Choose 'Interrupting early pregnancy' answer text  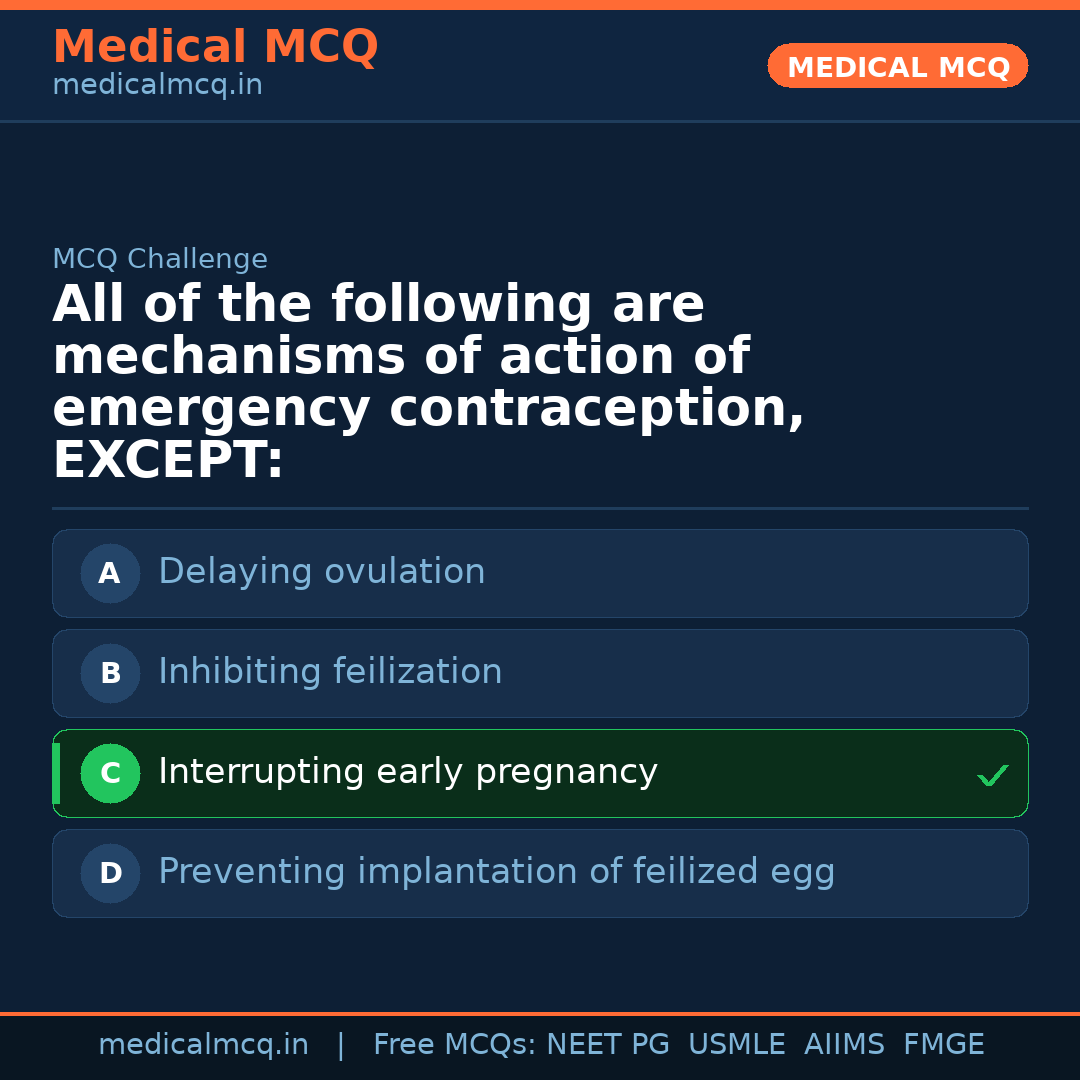point(407,772)
